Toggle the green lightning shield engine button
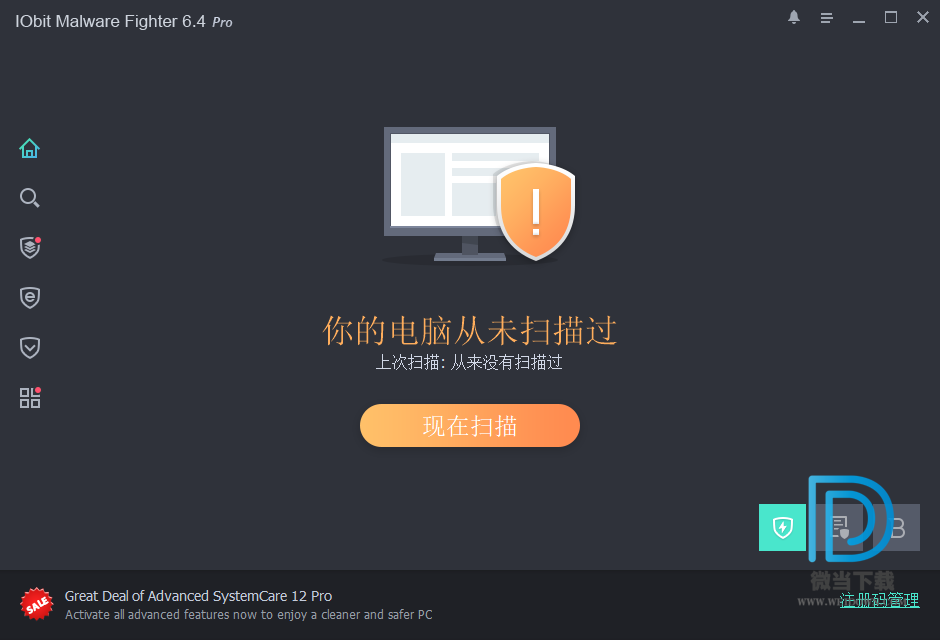The height and width of the screenshot is (640, 940). pyautogui.click(x=782, y=527)
